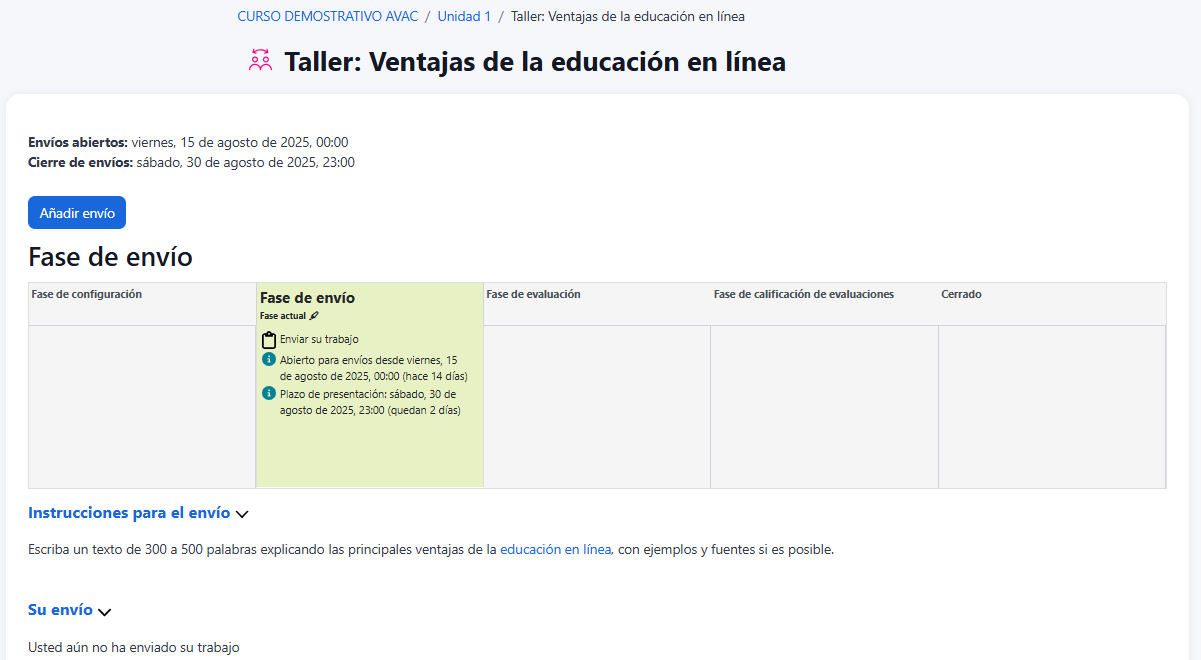Select the Cerrado phase column header
The image size is (1201, 660).
961,294
